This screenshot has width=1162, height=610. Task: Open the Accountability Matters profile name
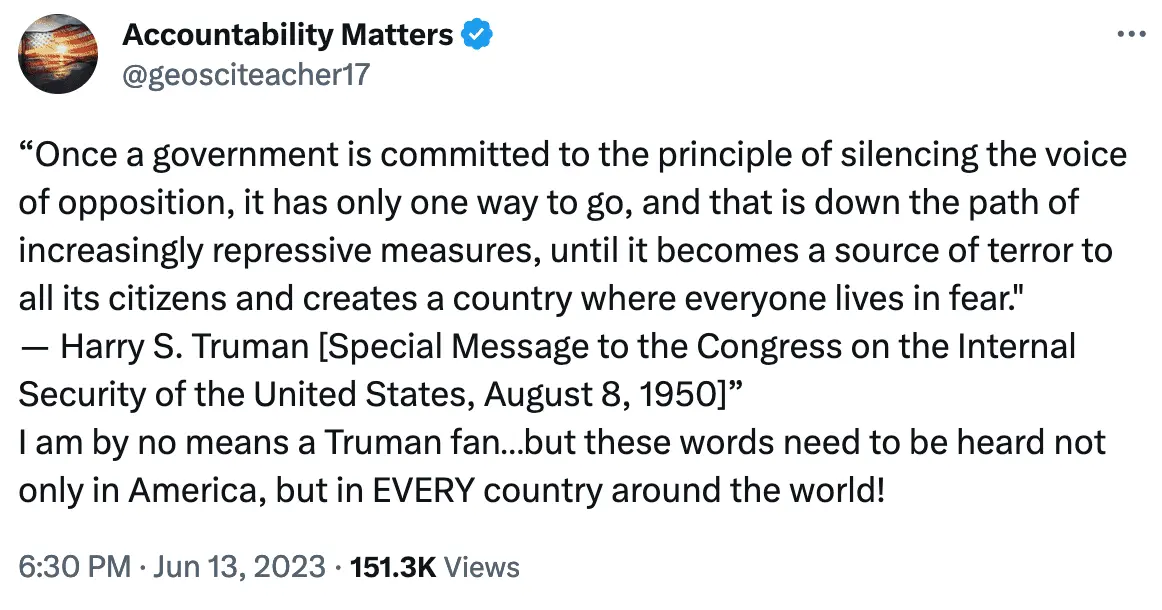(x=287, y=36)
